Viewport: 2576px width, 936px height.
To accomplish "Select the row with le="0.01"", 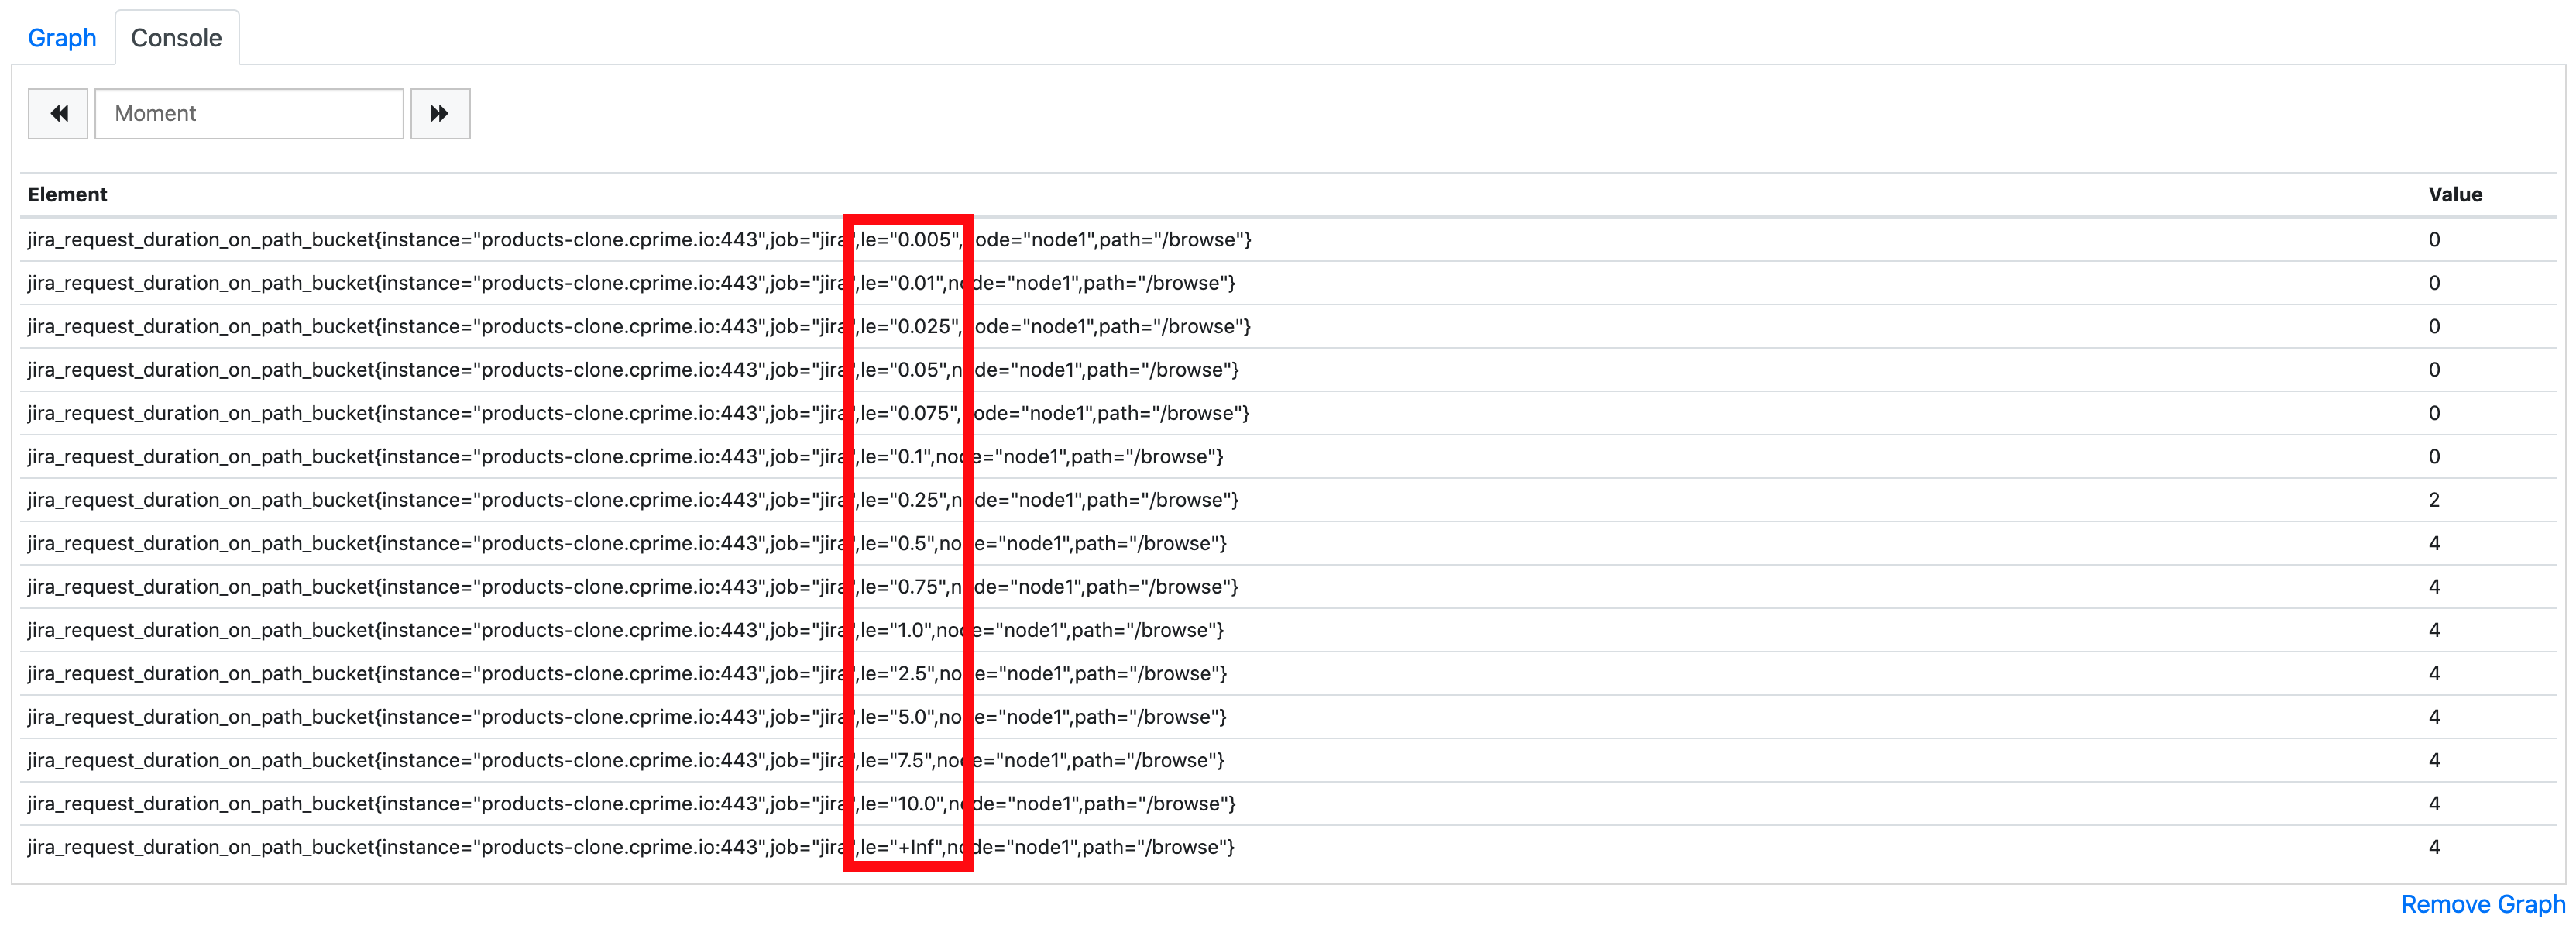I will coord(1288,283).
